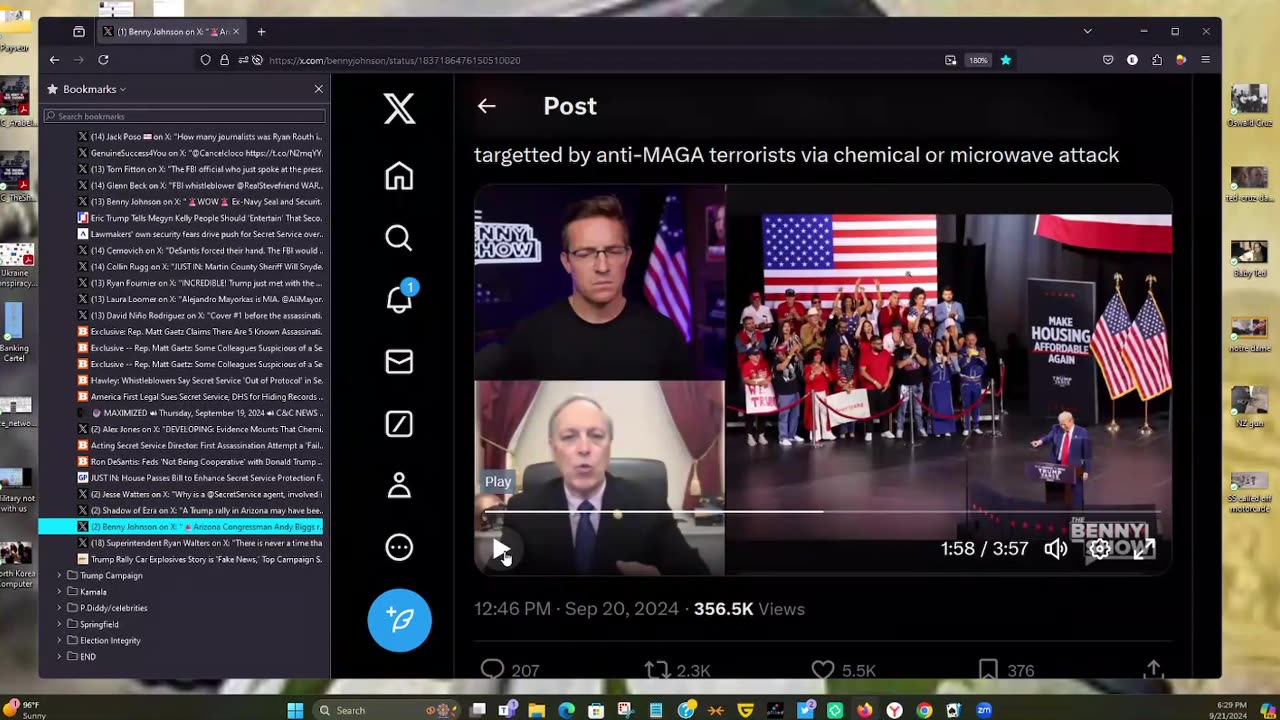Open Glenn Beck FBI whistleblower bookmark
The height and width of the screenshot is (720, 1280).
(x=200, y=185)
